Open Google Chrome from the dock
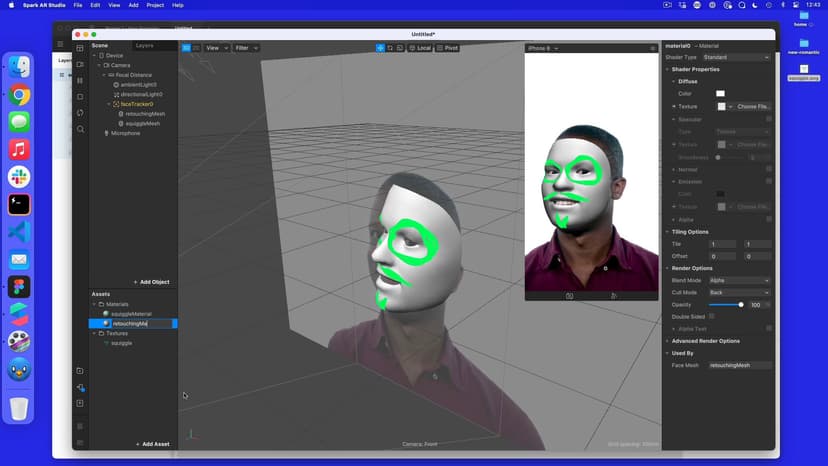Screen dimensions: 828x466 (x=19, y=95)
